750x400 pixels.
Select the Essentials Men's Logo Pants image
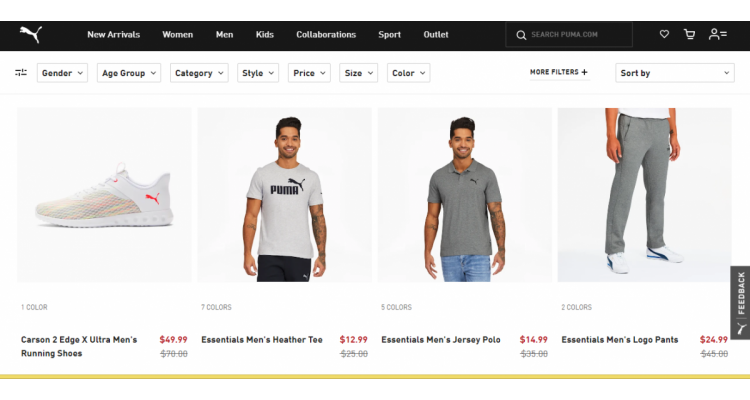644,195
